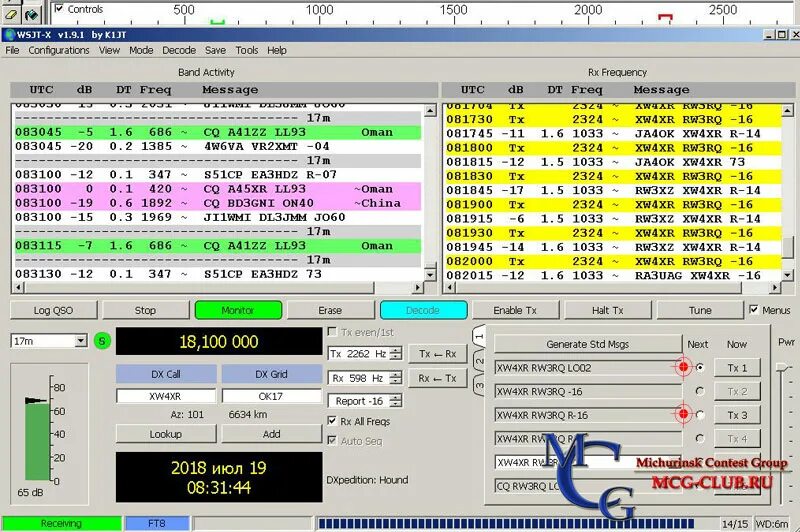Select the Next radio button for Tx 3
The width and height of the screenshot is (800, 532).
coord(699,415)
